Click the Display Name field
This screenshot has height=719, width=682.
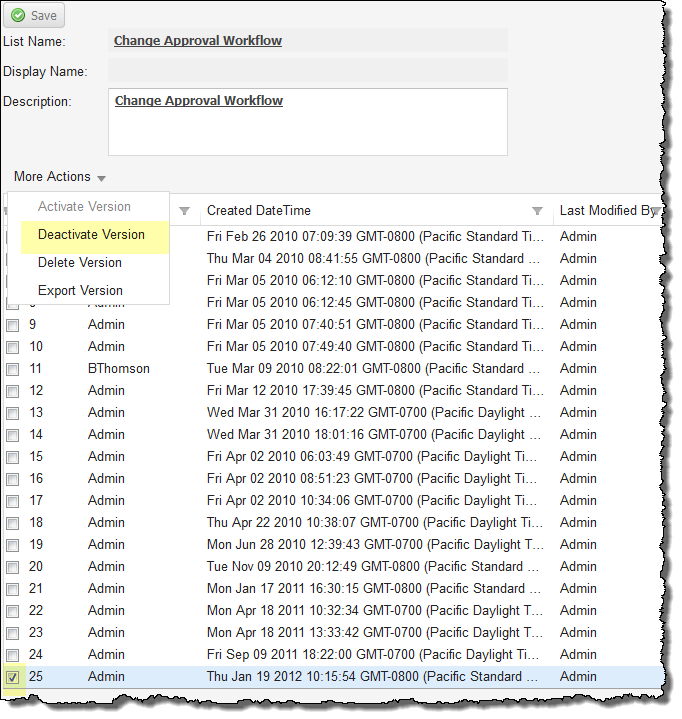click(308, 71)
